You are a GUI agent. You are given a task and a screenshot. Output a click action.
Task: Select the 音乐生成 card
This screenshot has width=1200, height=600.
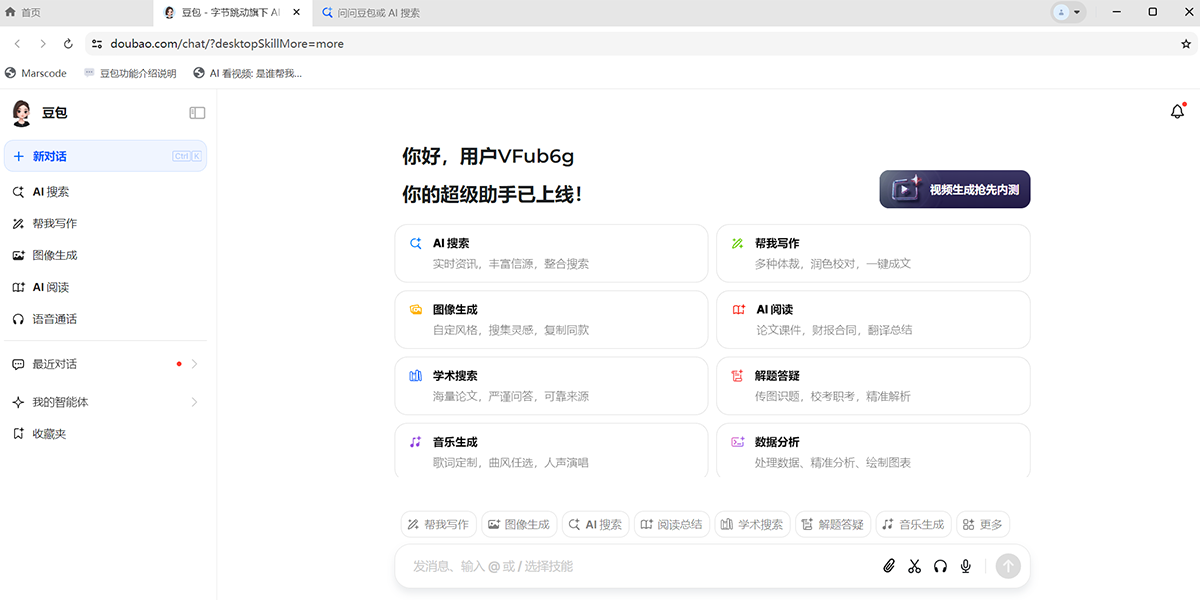pyautogui.click(x=551, y=452)
